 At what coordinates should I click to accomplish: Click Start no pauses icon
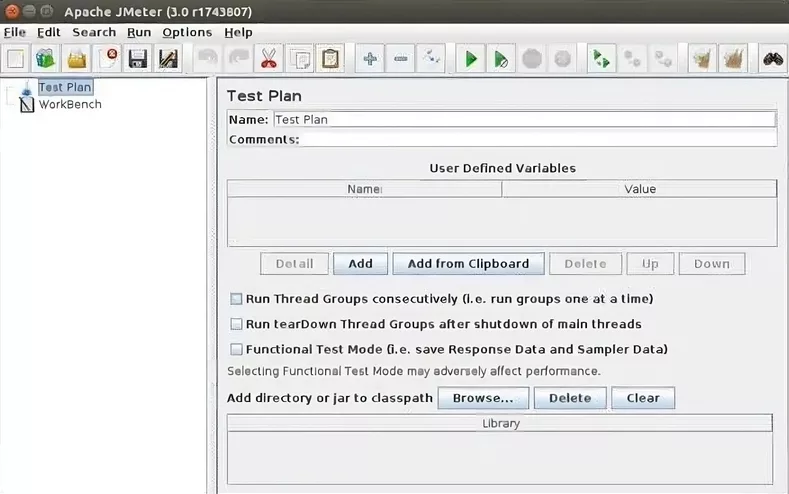pos(501,59)
